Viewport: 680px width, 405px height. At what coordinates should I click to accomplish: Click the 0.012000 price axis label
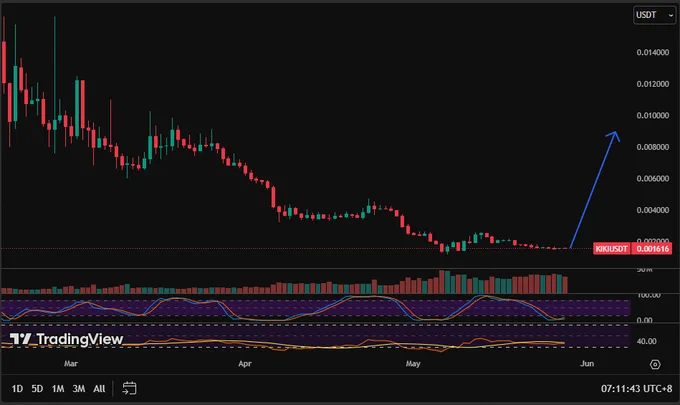click(653, 84)
